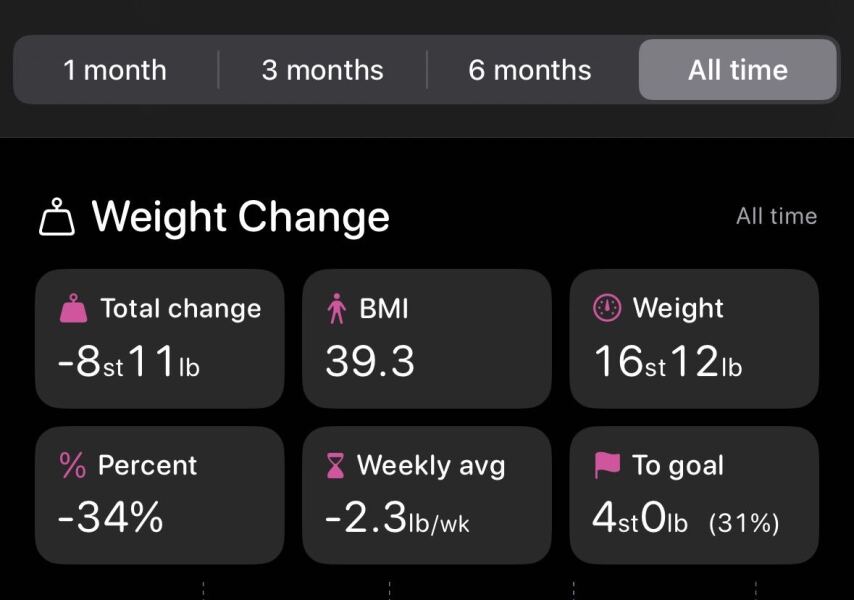854x600 pixels.
Task: Click the Weight Change scale icon
Action: pos(57,217)
